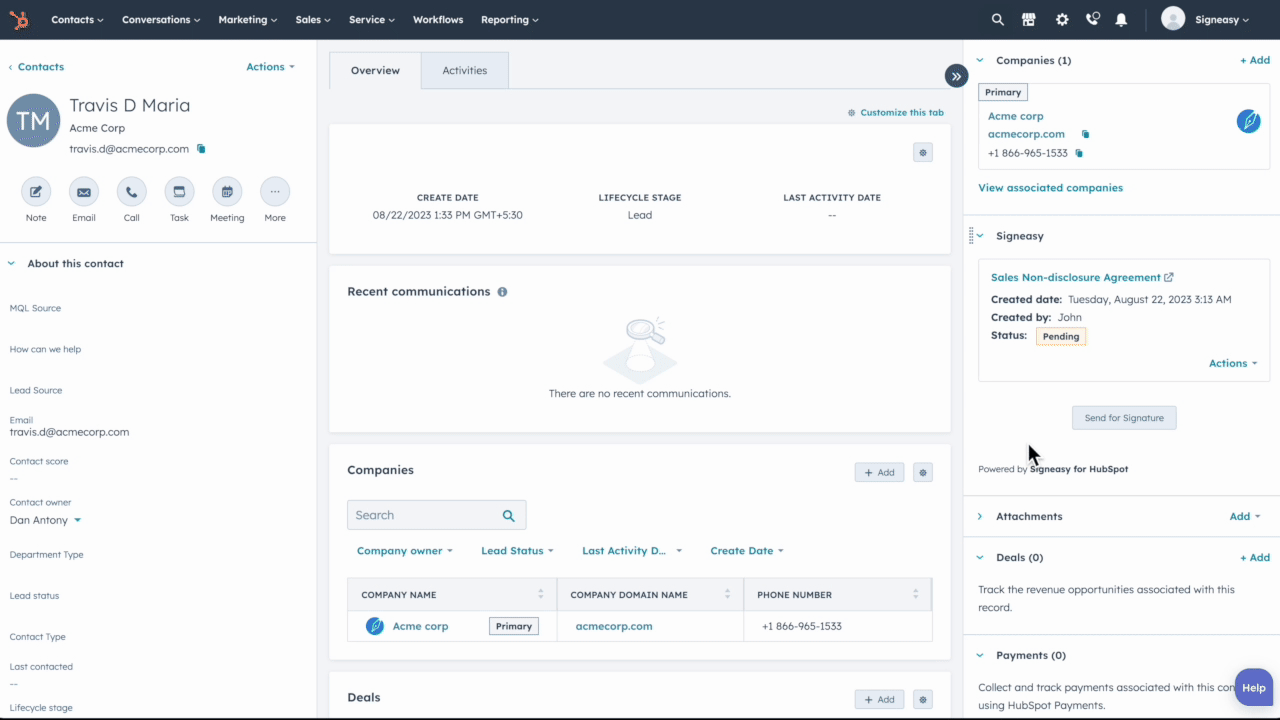
Task: Copy the email travis.d@acmecorp.com under the name
Action: click(x=201, y=149)
